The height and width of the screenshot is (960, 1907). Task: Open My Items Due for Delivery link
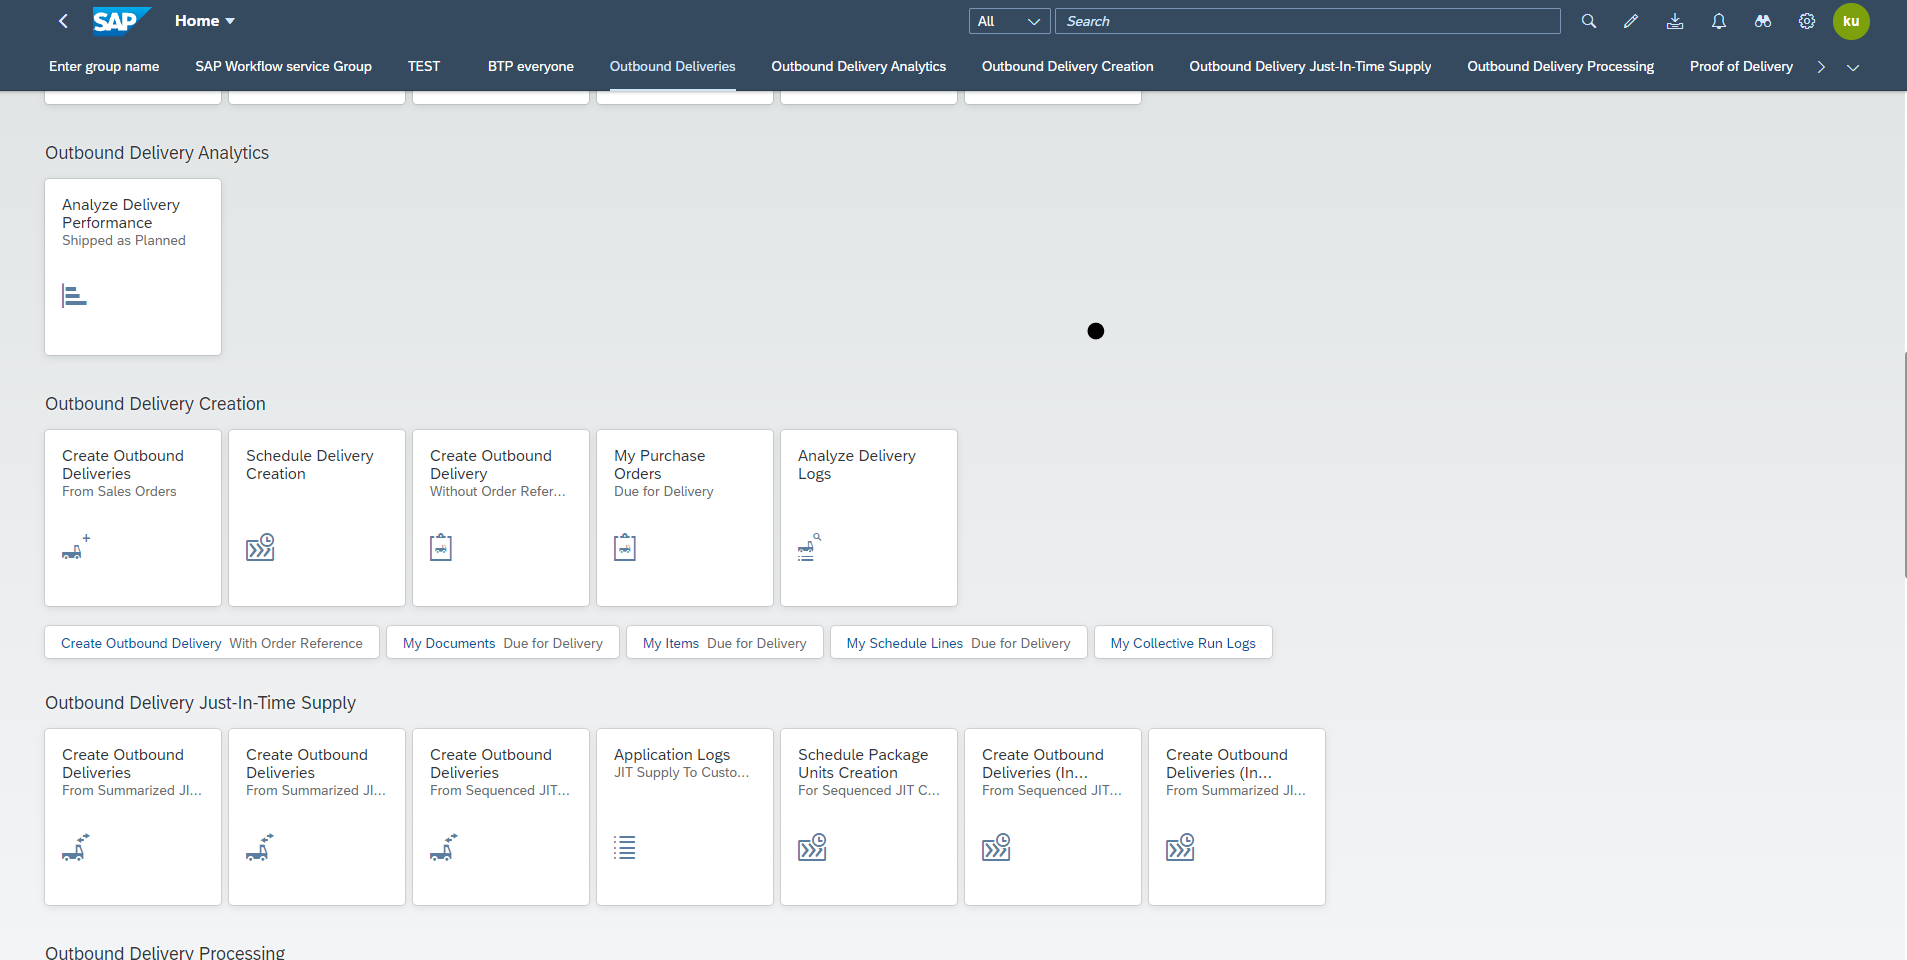(725, 643)
